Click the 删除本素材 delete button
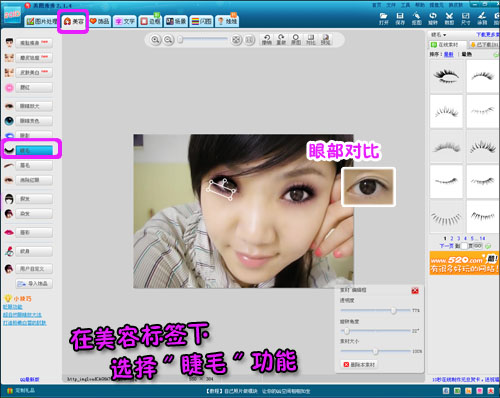The height and width of the screenshot is (398, 500). (x=359, y=365)
